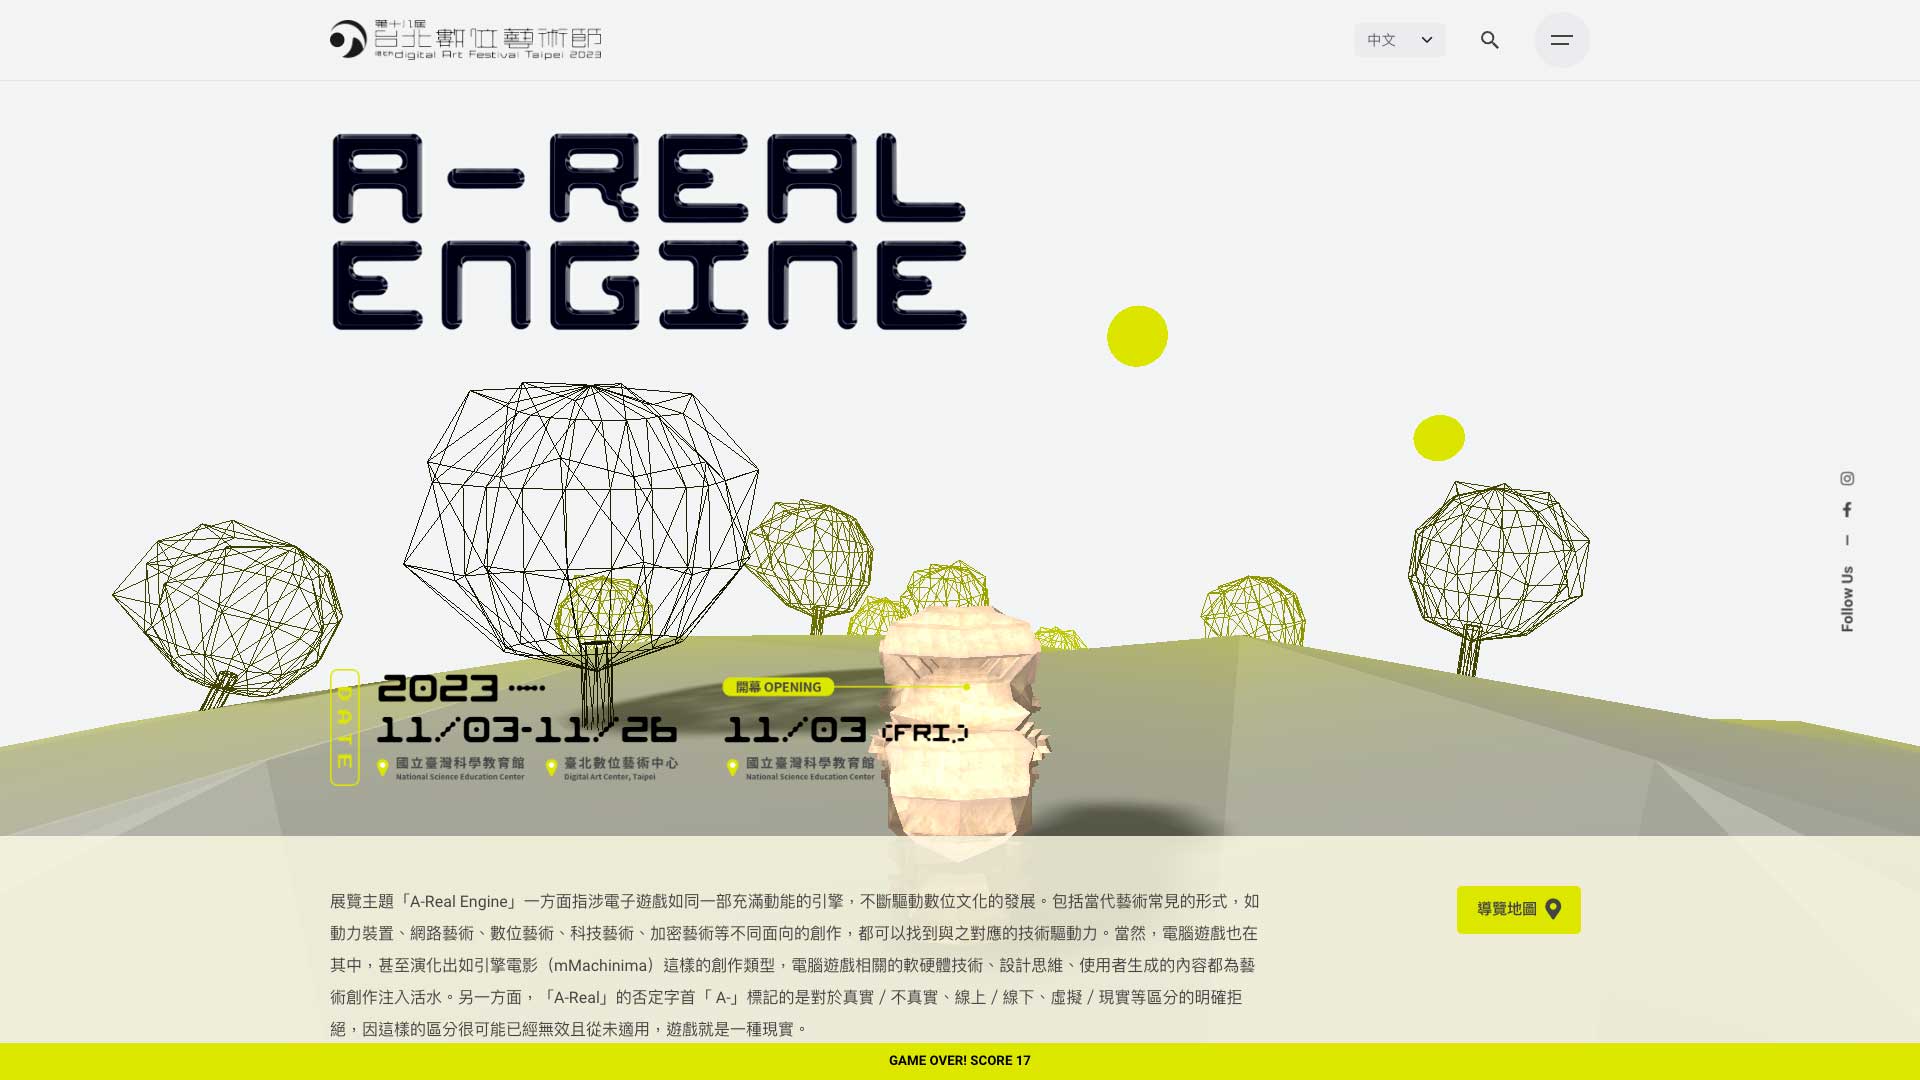Click the 導覽地圖 map button
The width and height of the screenshot is (1920, 1080).
1518,909
